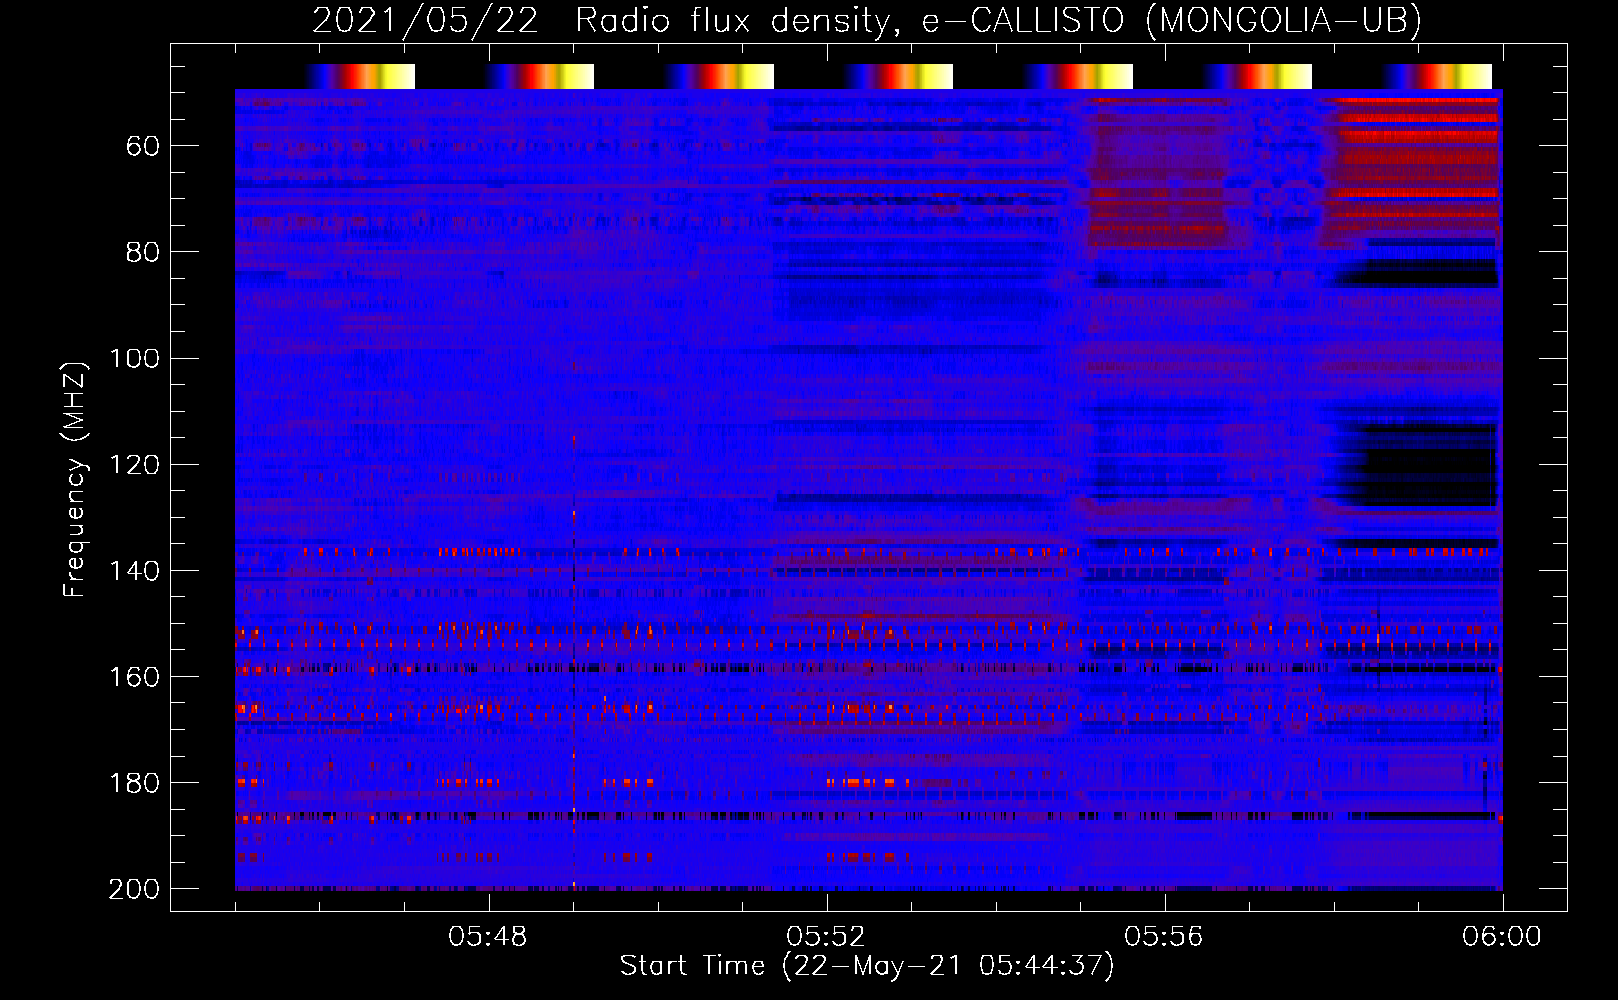Viewport: 1618px width, 1000px height.
Task: Click the middle (fourth) color bar
Action: coord(899,76)
